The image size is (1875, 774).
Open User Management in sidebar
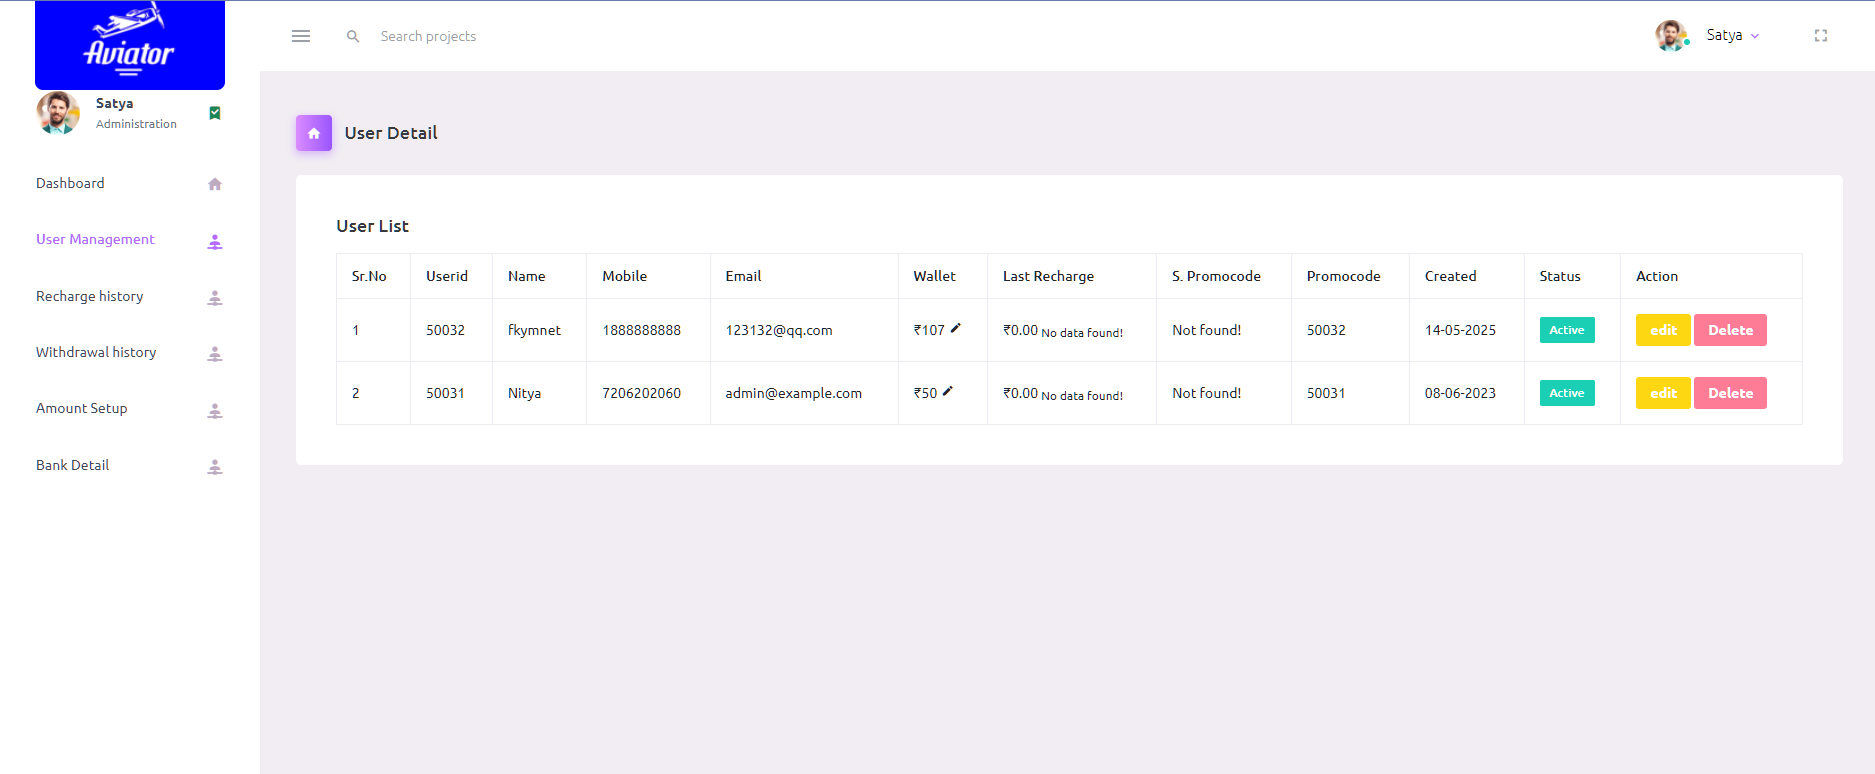[x=95, y=239]
